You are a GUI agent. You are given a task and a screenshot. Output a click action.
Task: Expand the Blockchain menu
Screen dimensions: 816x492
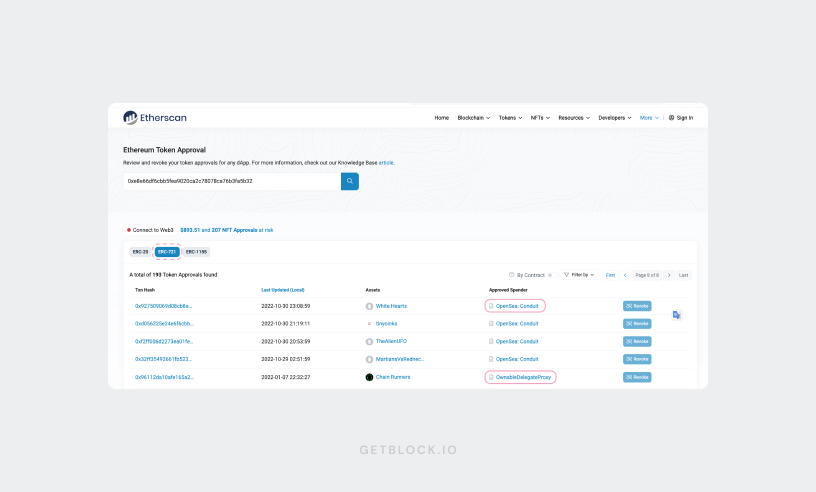point(474,118)
